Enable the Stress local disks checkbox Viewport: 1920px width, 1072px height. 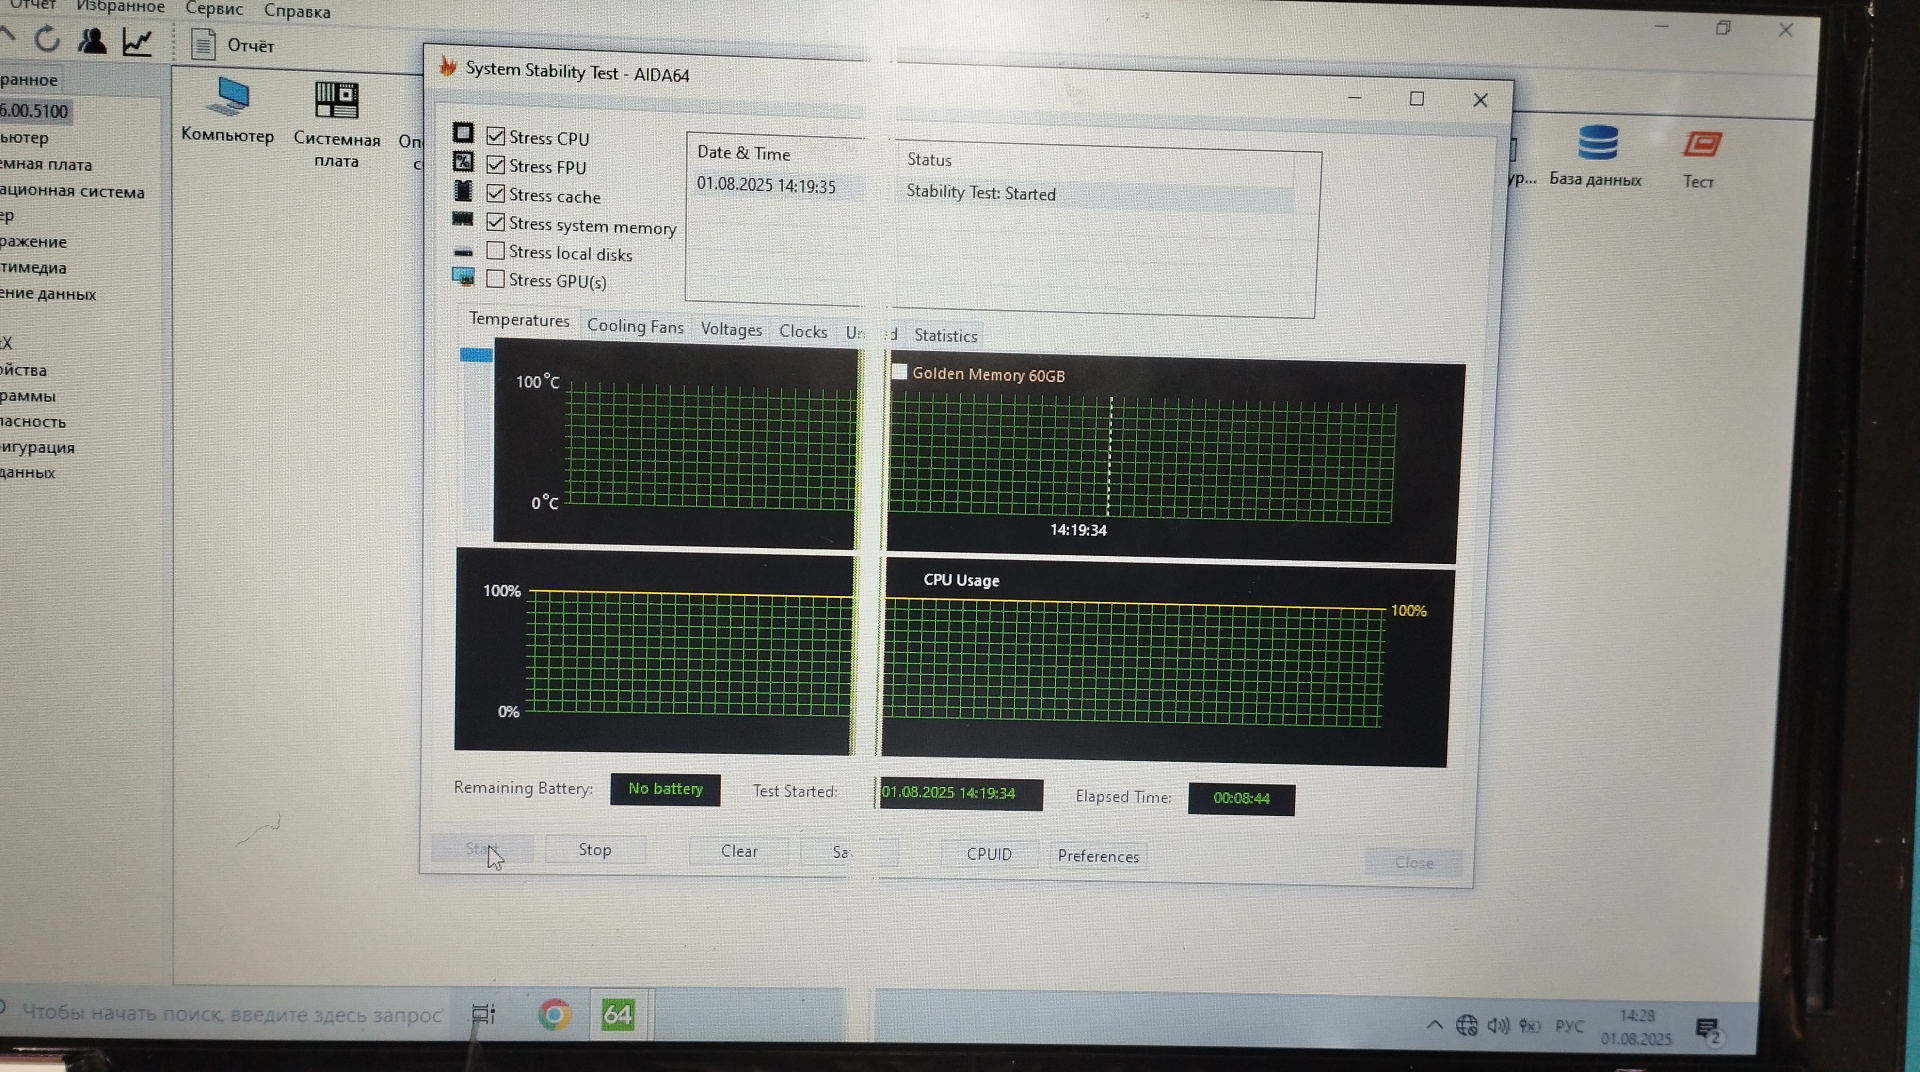pyautogui.click(x=495, y=251)
